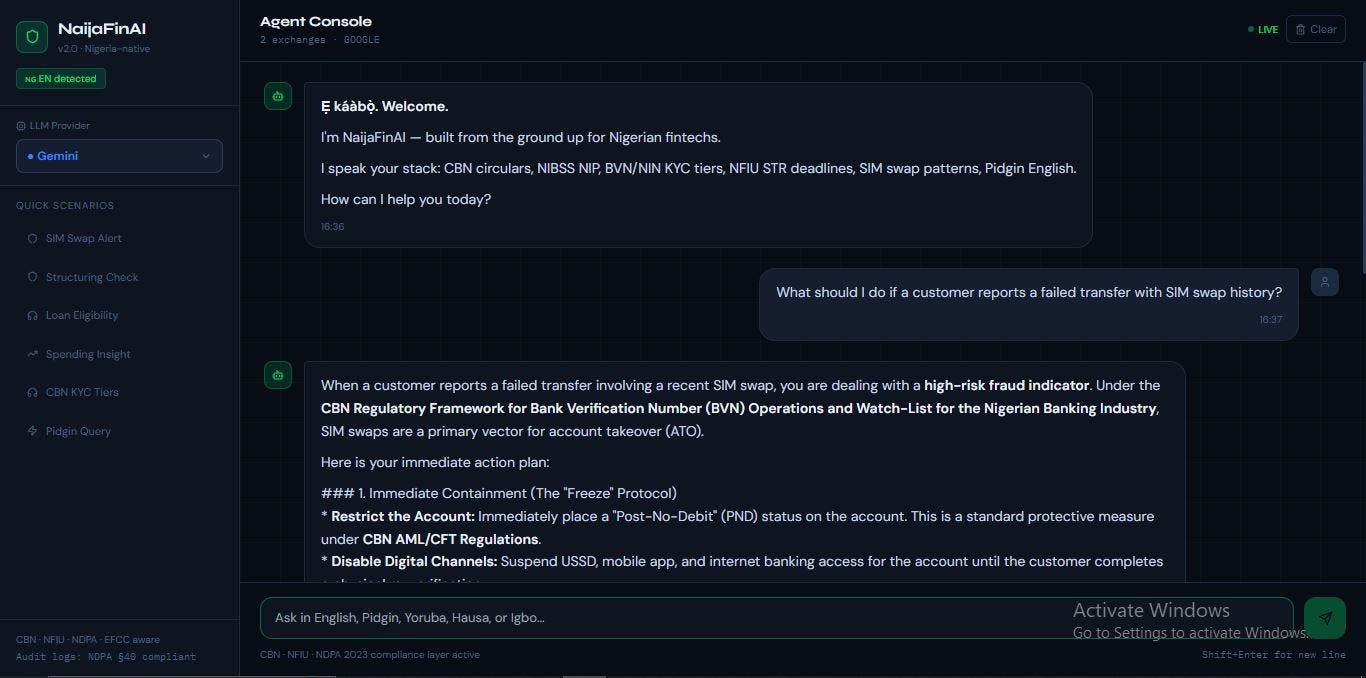Click the Spending Insight trend icon
Screen dimensions: 1366x678
[34, 354]
